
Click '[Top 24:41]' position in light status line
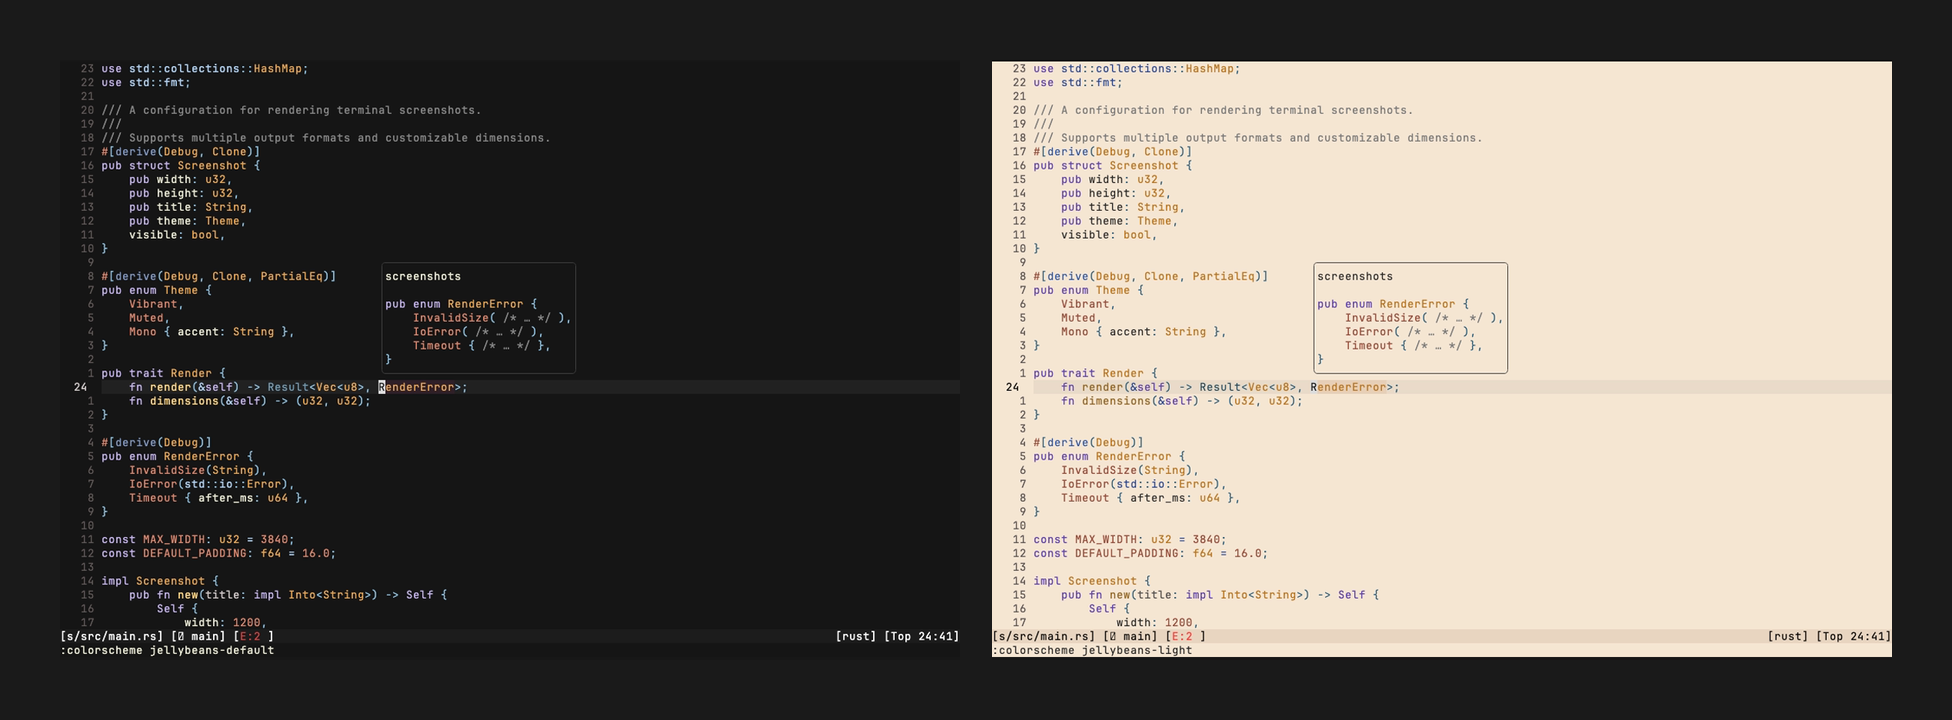(x=1854, y=637)
